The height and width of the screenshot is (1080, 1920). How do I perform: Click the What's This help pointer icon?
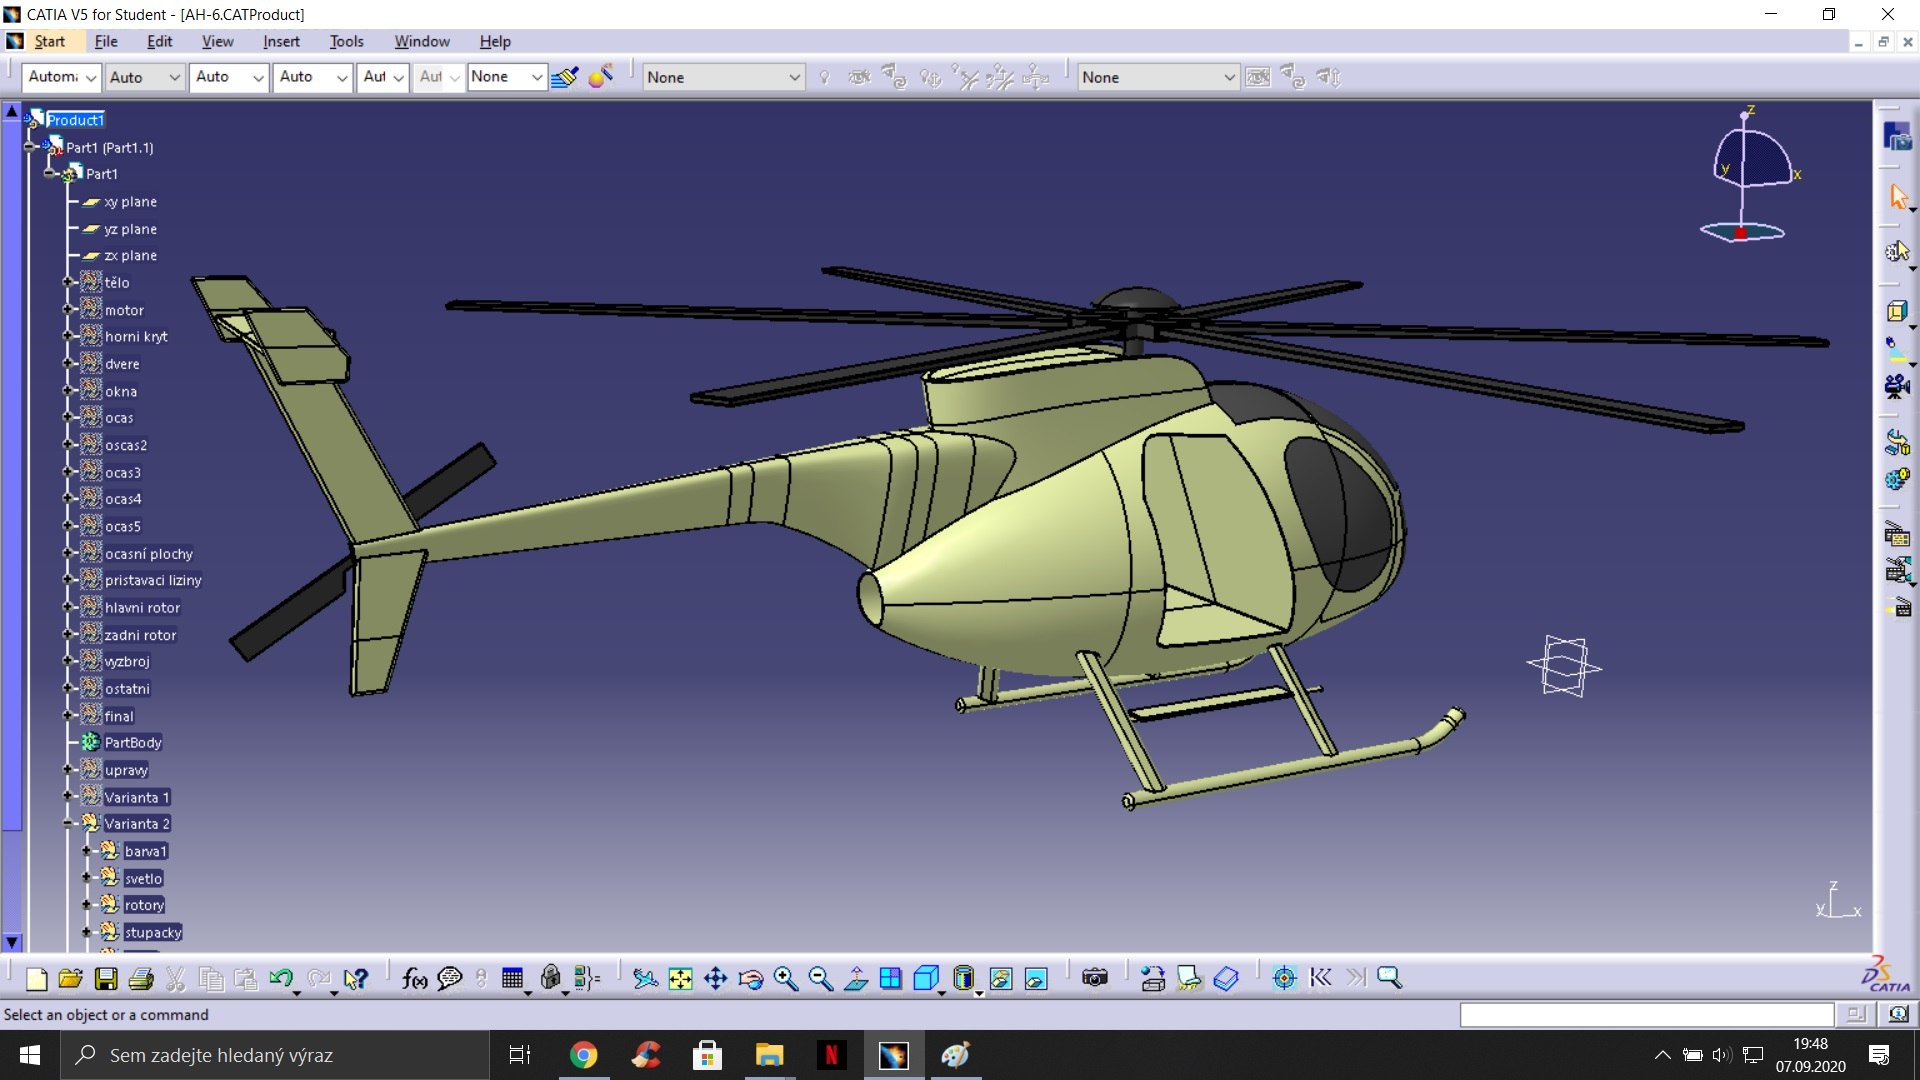coord(355,979)
